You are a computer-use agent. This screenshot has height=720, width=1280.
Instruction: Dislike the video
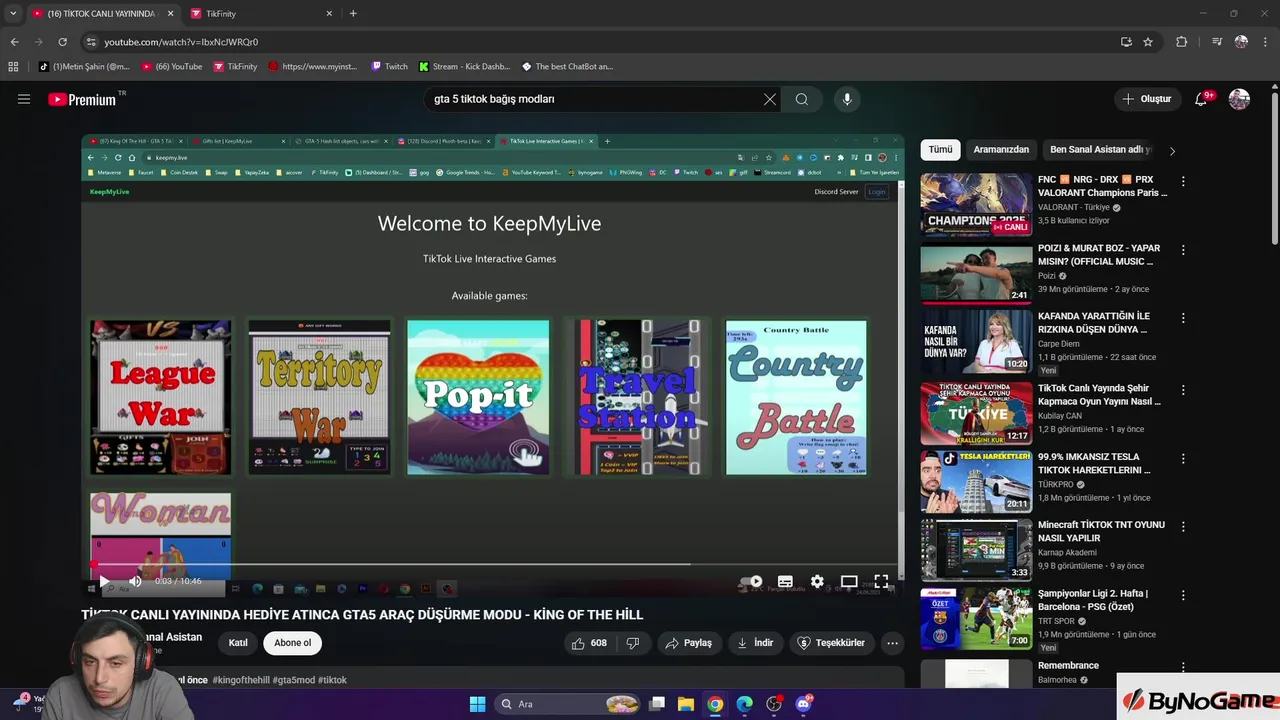(633, 643)
